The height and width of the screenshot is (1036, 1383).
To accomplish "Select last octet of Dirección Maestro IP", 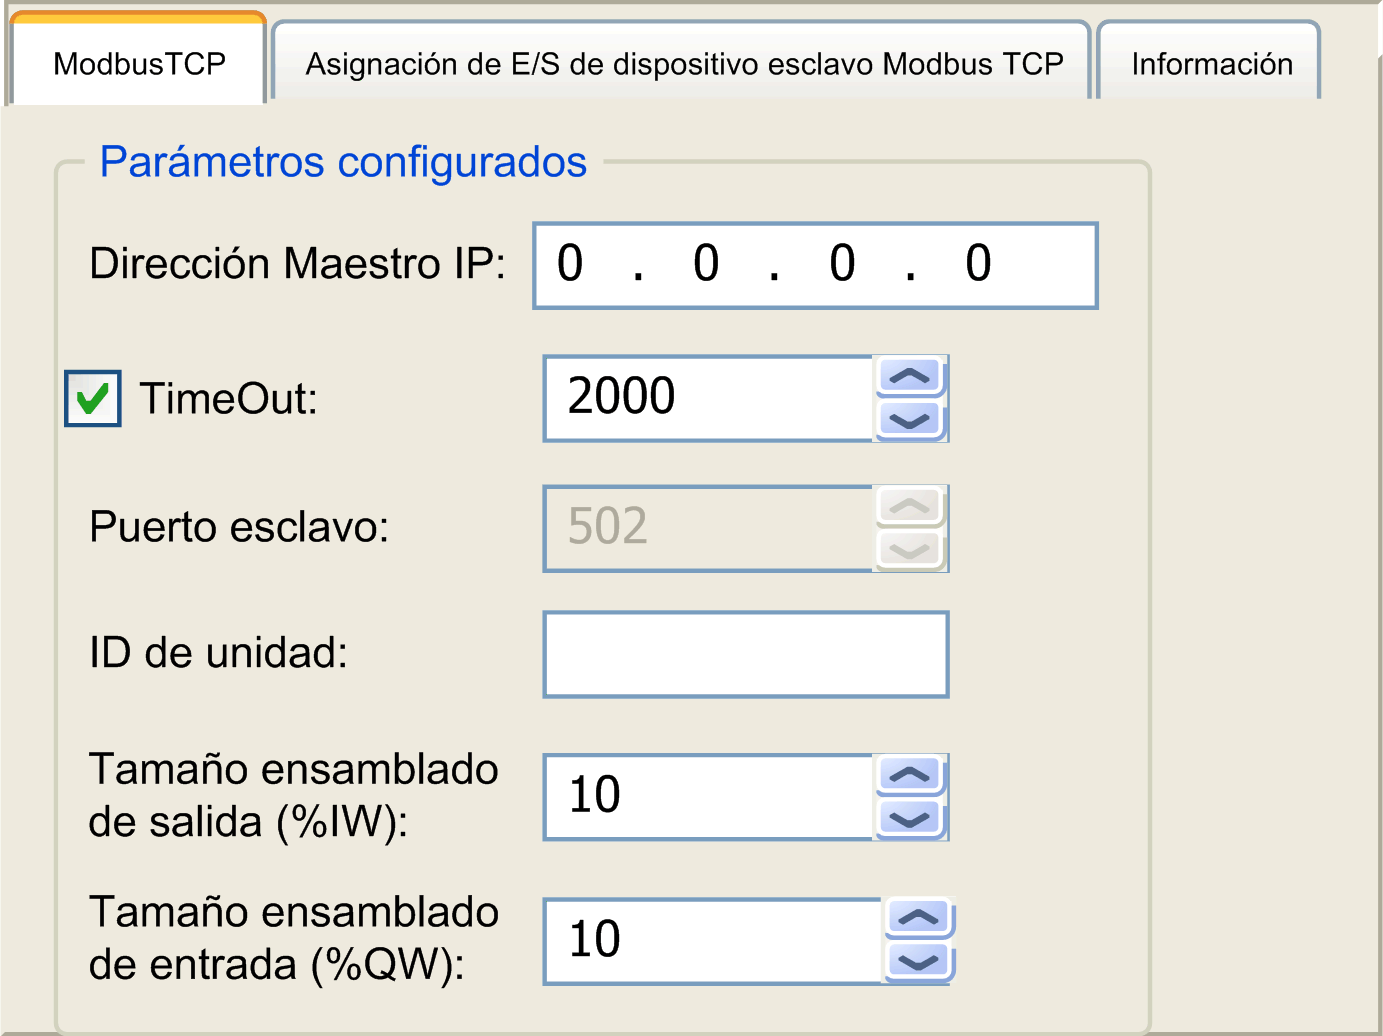I will pyautogui.click(x=978, y=265).
